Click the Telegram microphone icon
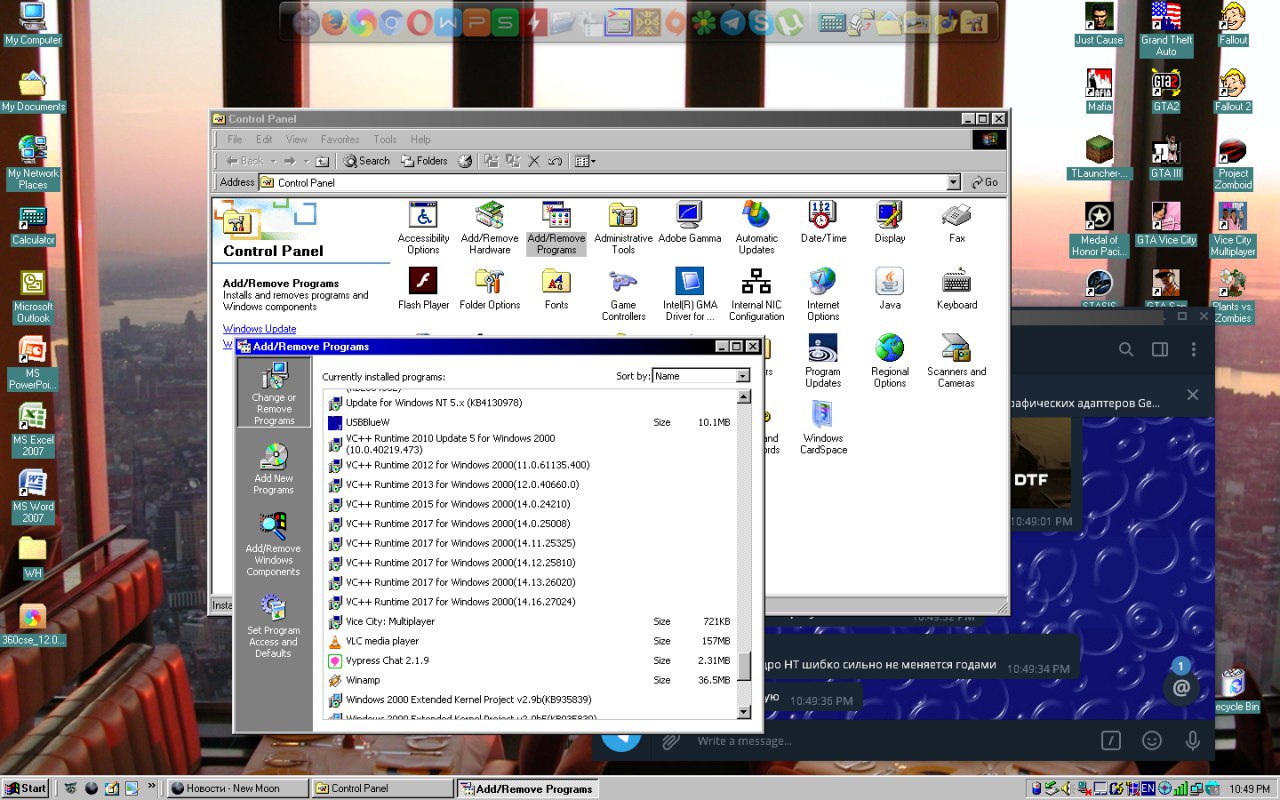 (x=1192, y=741)
